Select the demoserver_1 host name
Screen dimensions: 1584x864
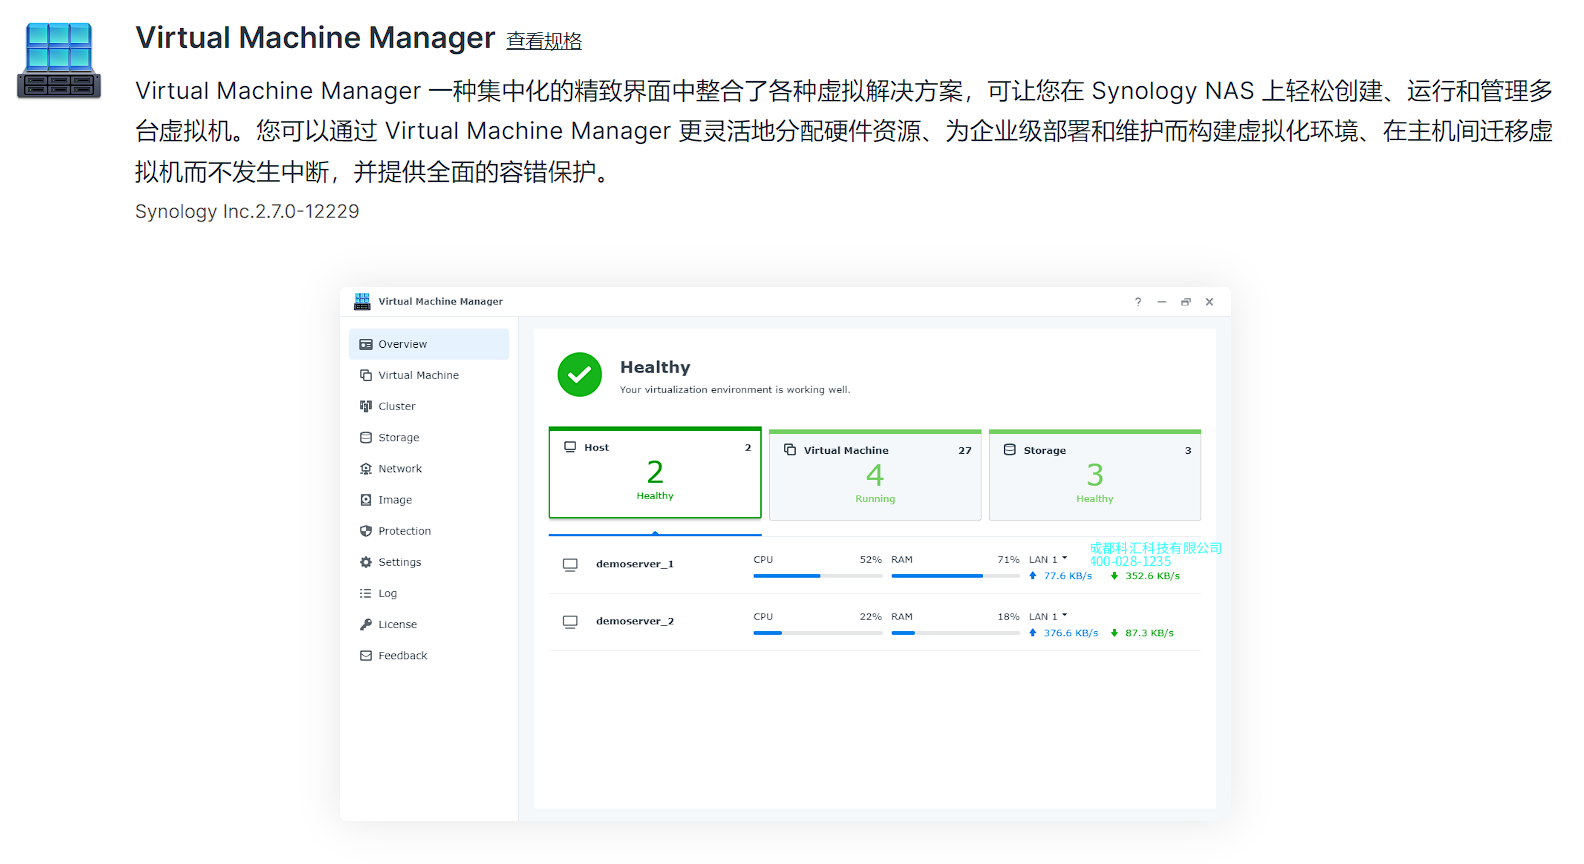tap(635, 564)
